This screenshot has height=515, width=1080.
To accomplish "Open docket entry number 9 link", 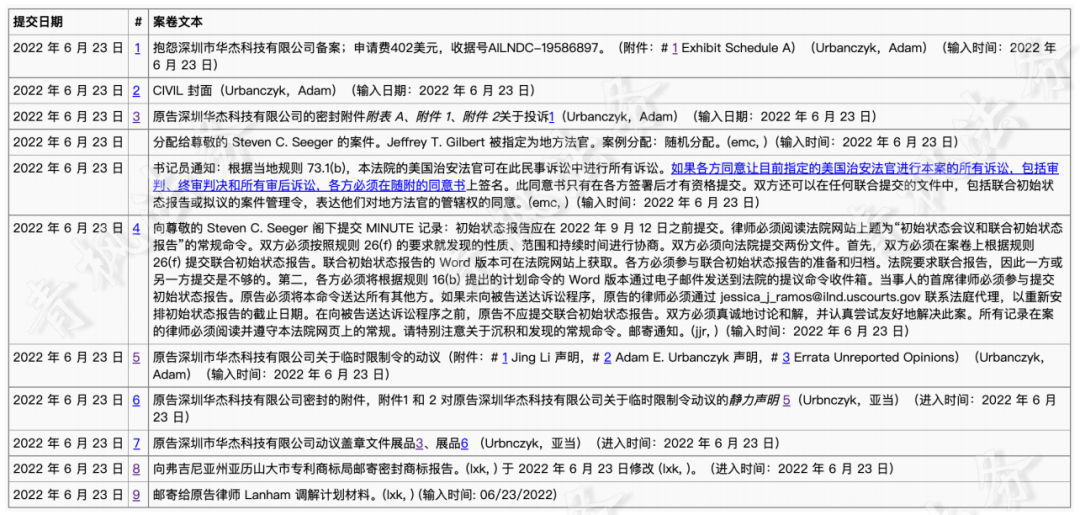I will coord(137,494).
